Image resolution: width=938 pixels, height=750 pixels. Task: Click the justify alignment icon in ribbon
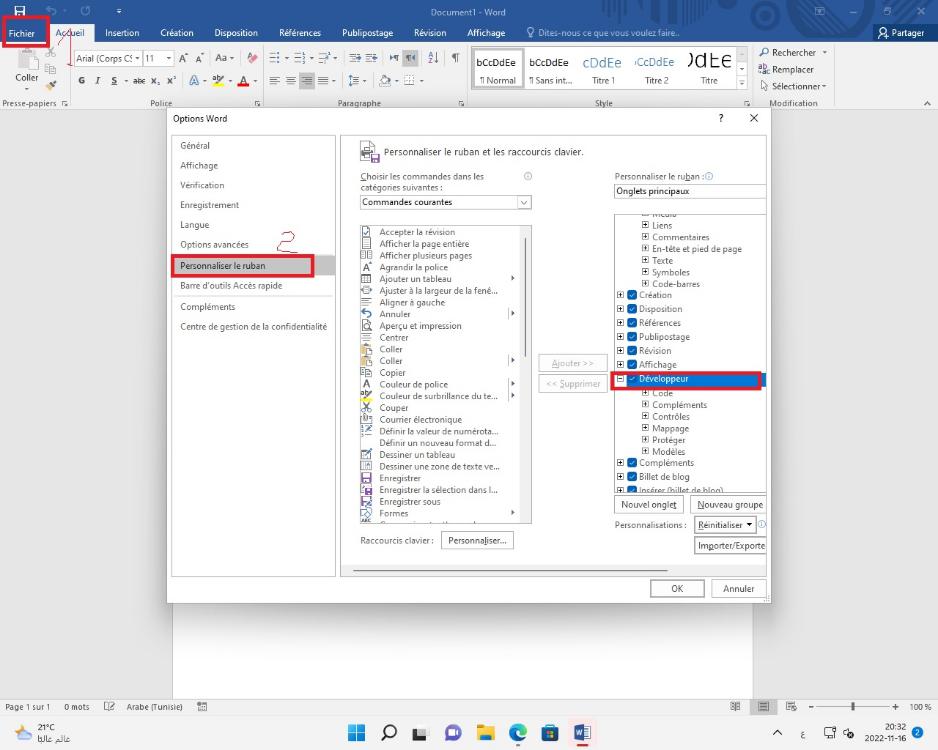[323, 80]
